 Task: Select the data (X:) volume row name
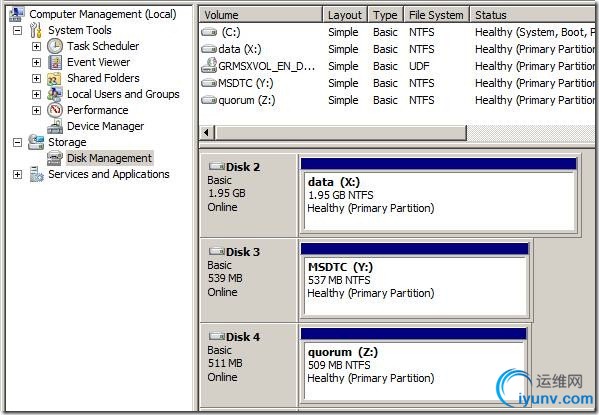pos(240,49)
